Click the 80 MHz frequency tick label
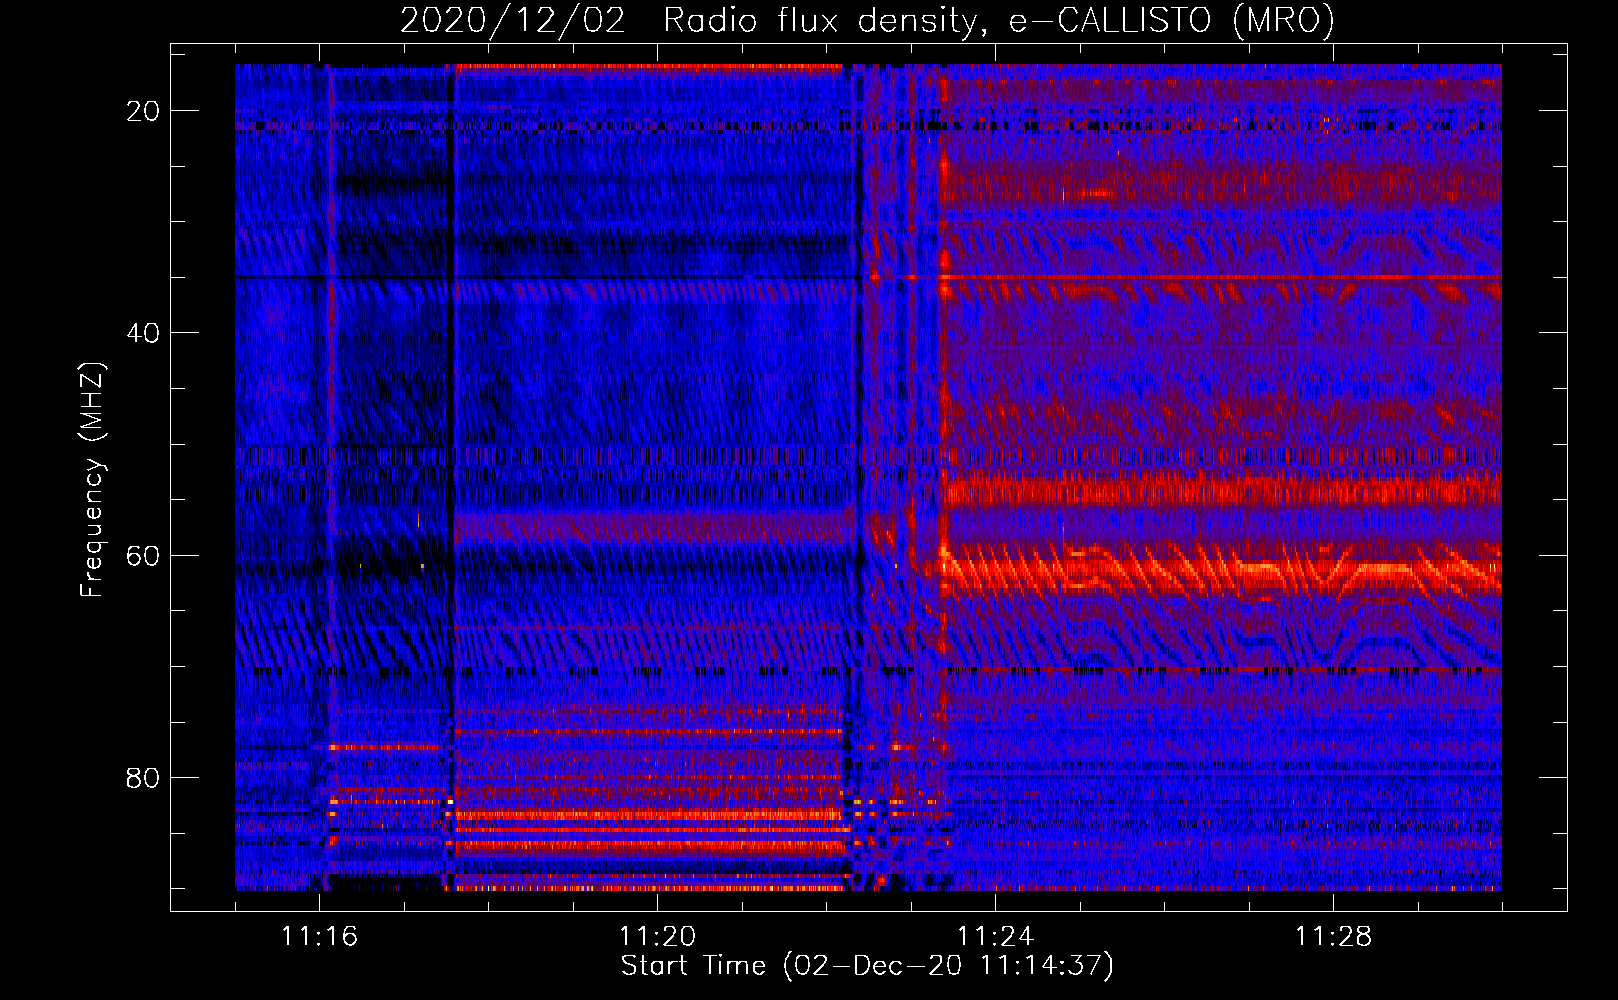The width and height of the screenshot is (1618, 1000). tap(143, 777)
